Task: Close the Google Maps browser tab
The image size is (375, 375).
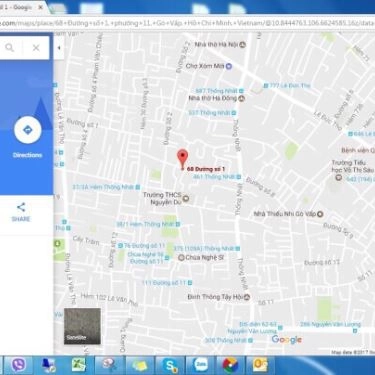Action: click(x=41, y=7)
